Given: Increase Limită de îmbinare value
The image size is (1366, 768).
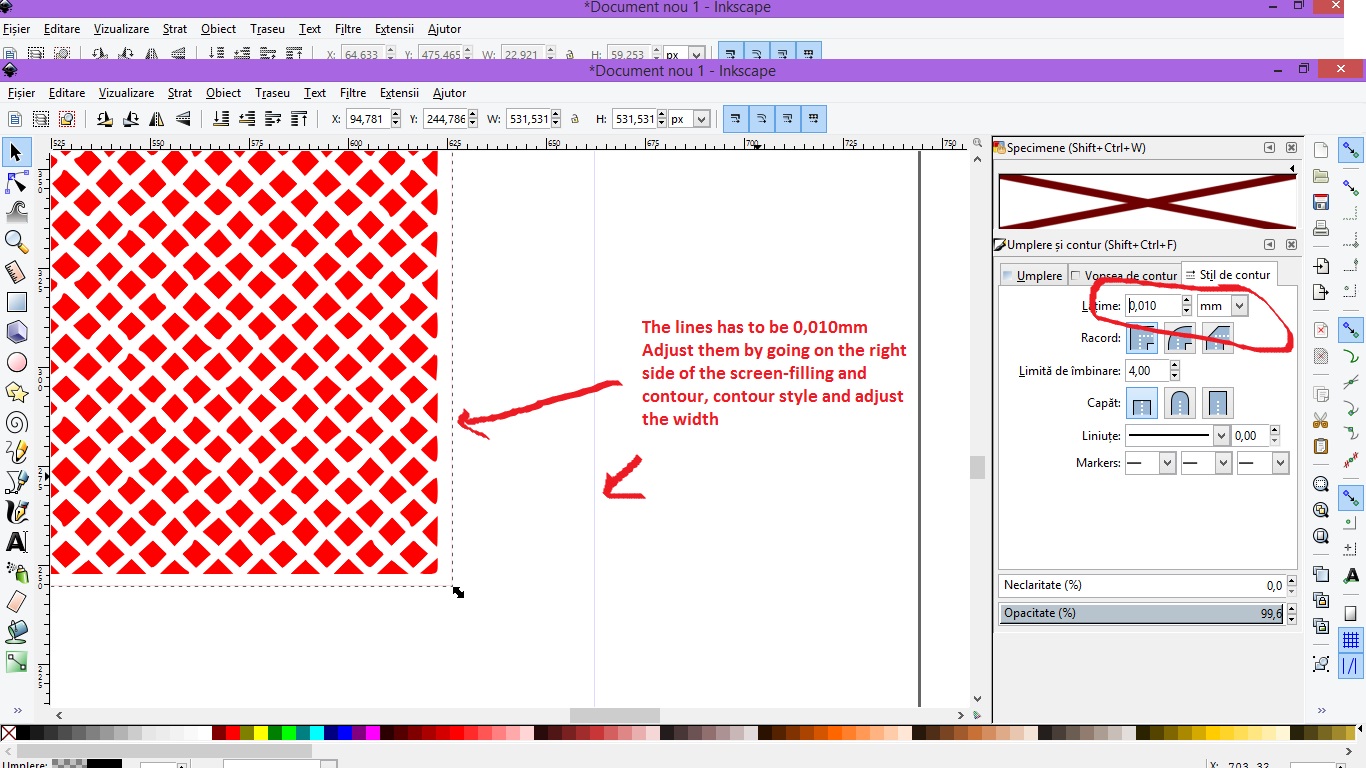Looking at the screenshot, I should click(x=1175, y=366).
